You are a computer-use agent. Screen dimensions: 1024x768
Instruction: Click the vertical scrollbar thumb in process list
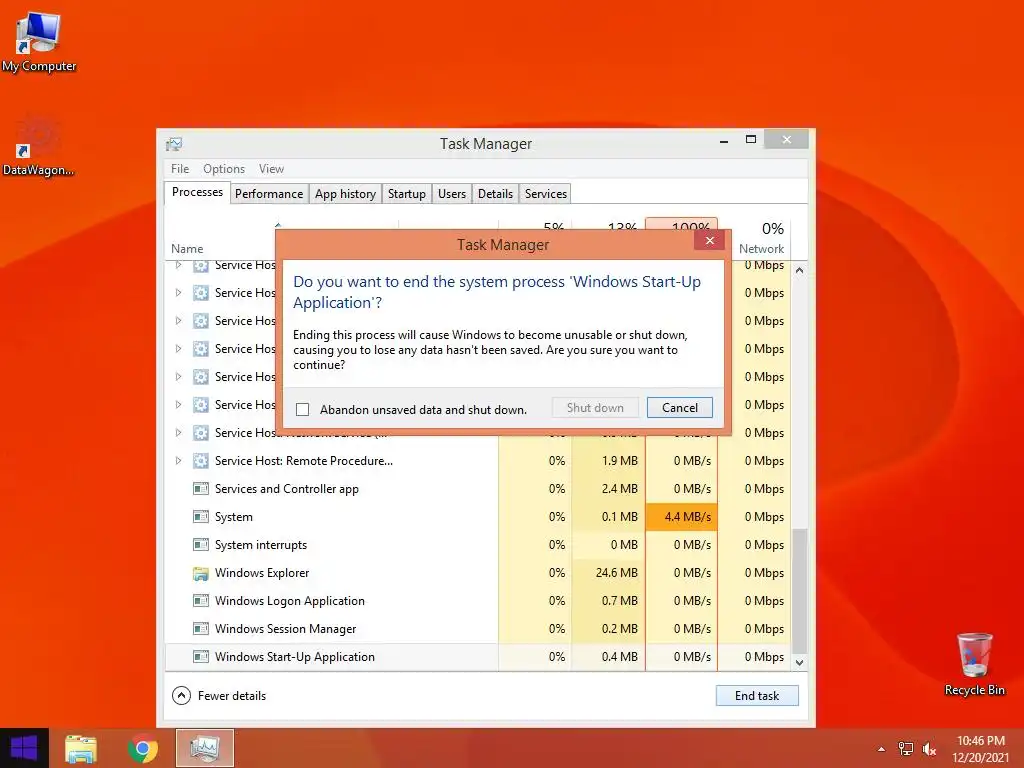click(x=799, y=590)
